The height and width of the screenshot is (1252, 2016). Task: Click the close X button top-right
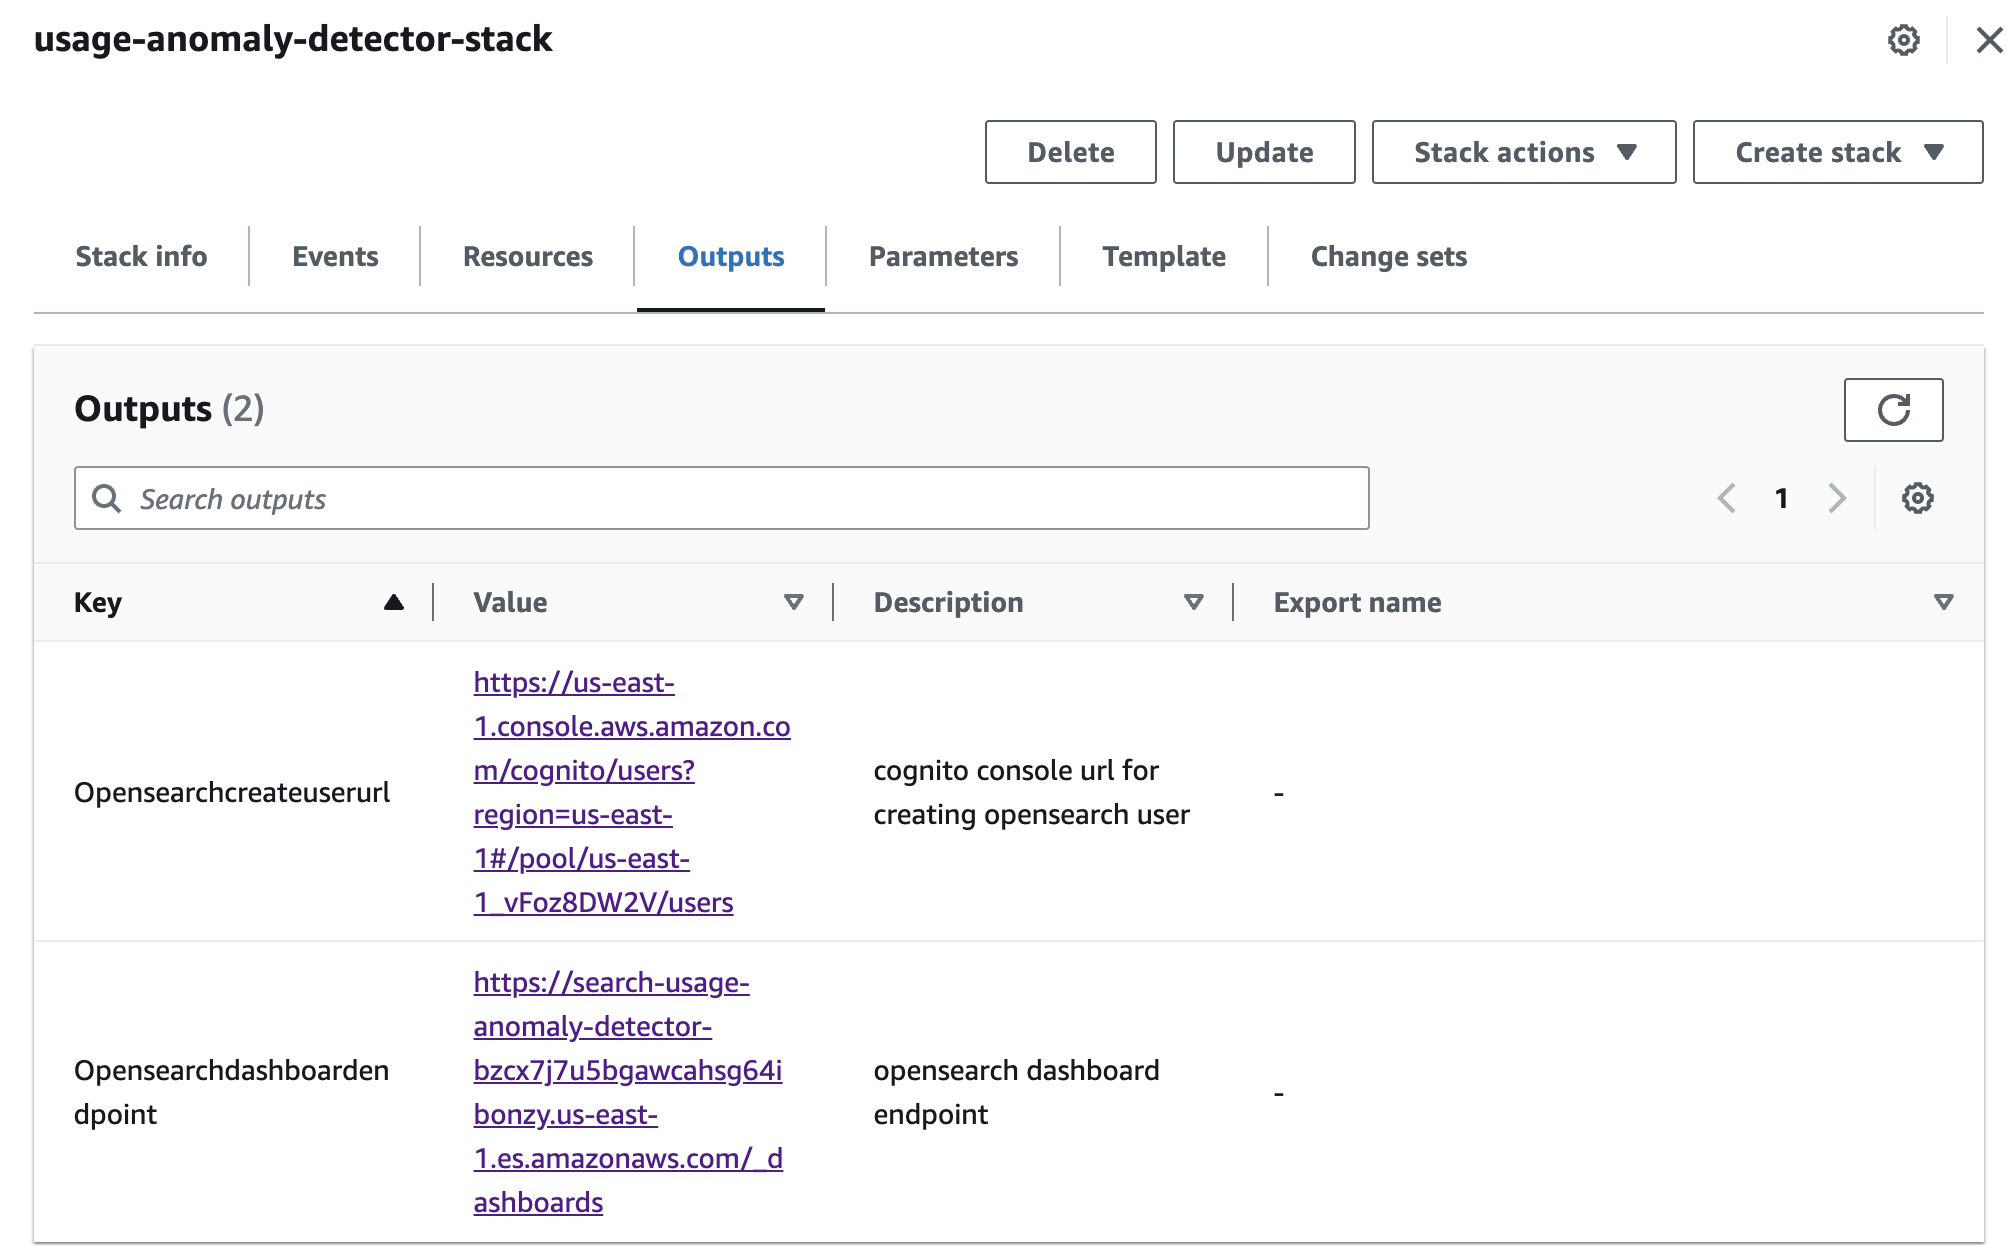pyautogui.click(x=1984, y=40)
